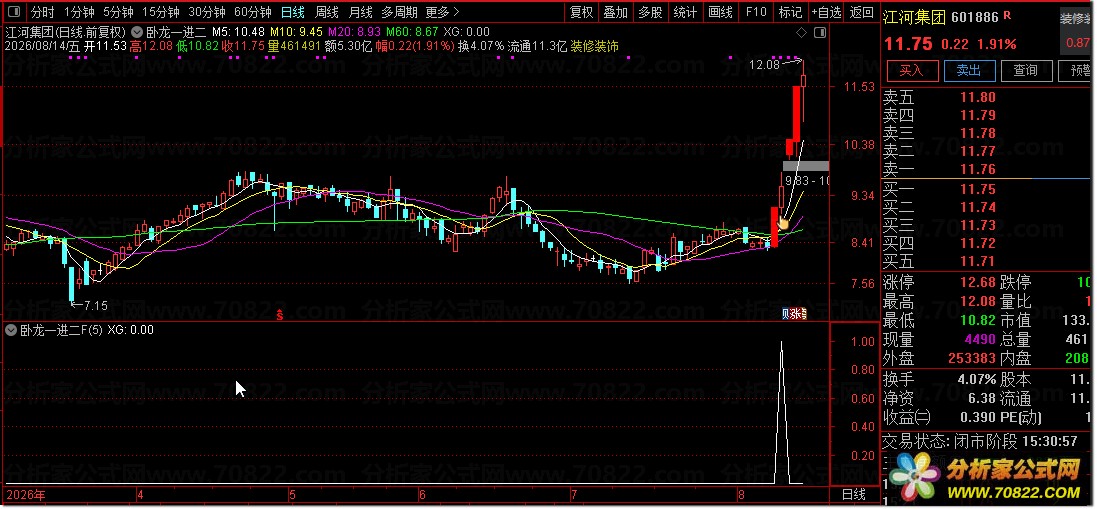Click the 返回 back button
This screenshot has height=509, width=1097.
coord(861,12)
